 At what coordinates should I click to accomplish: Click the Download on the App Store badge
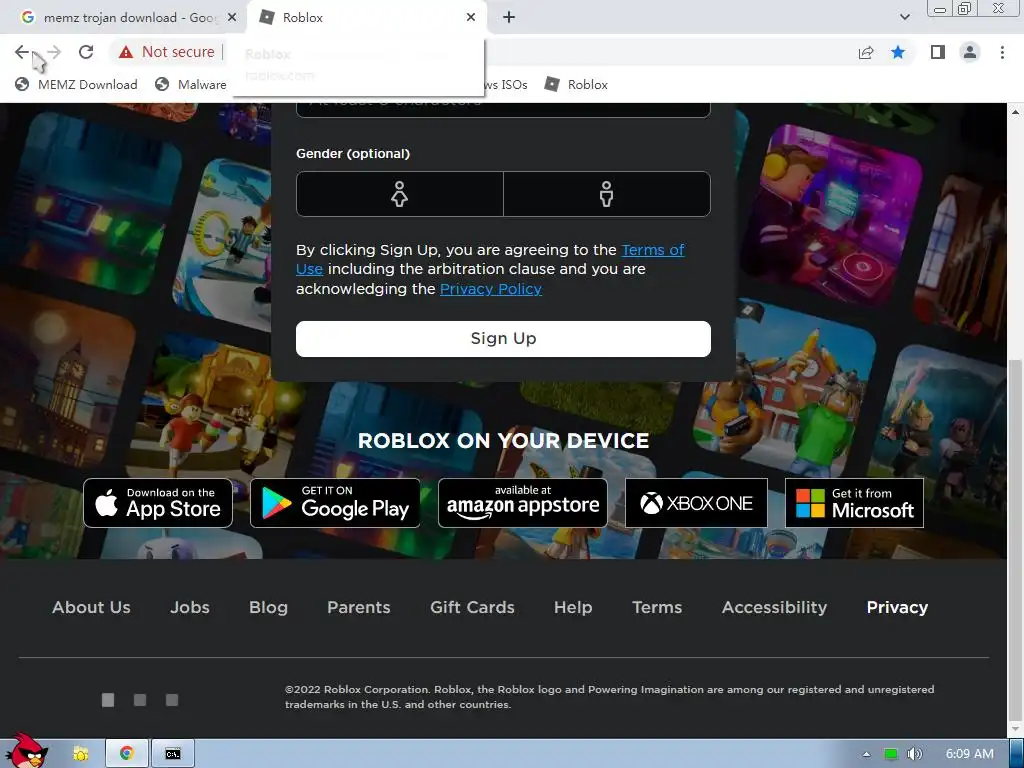coord(158,503)
